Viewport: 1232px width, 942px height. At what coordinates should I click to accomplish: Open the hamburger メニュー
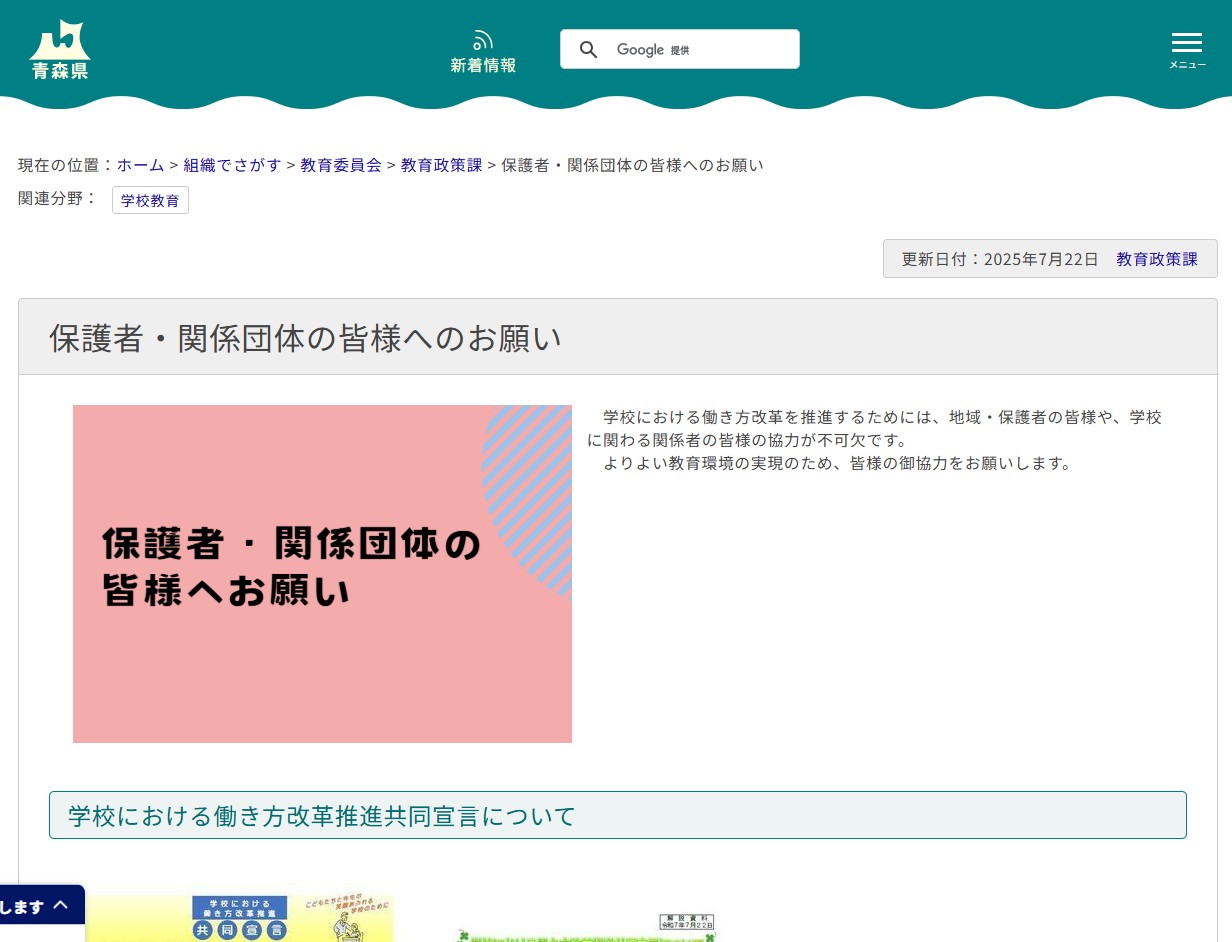pyautogui.click(x=1187, y=42)
